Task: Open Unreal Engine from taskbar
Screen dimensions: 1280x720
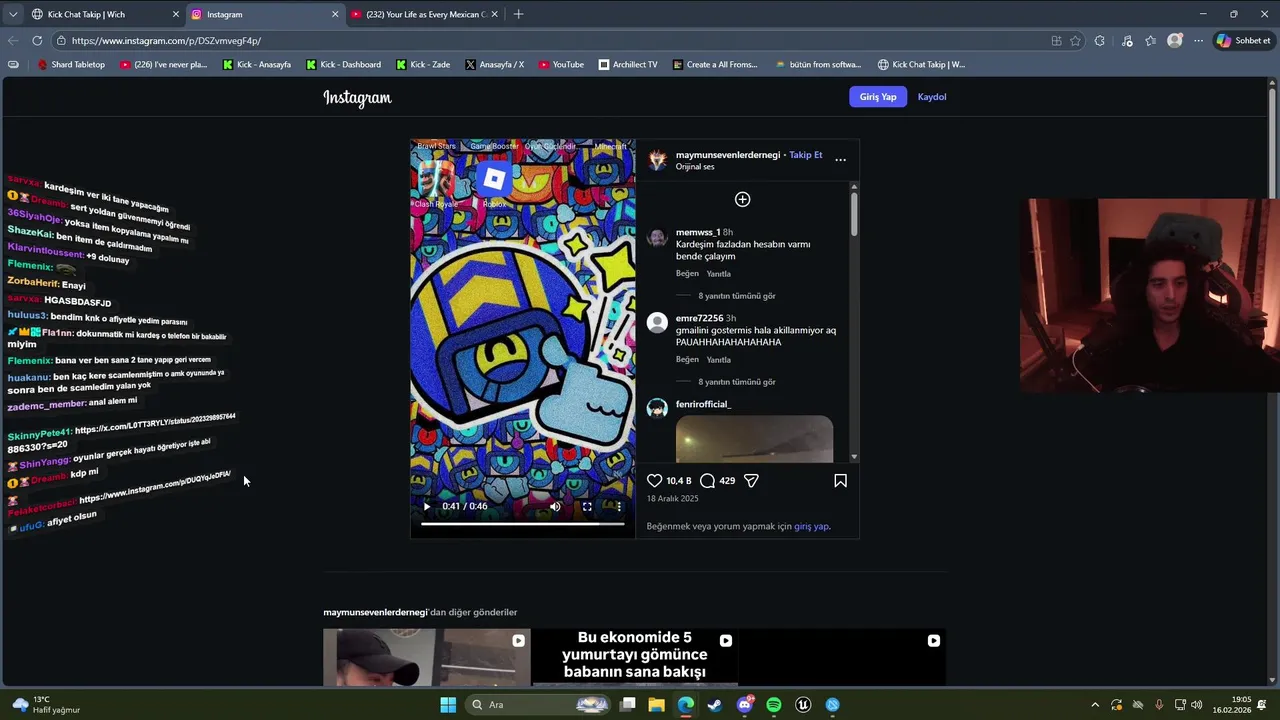Action: tap(802, 705)
